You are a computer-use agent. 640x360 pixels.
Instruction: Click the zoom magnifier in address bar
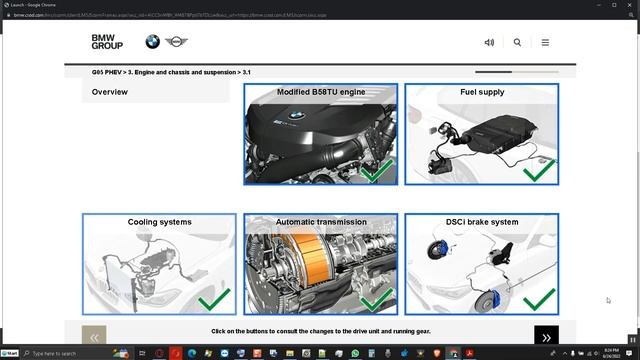tap(631, 15)
